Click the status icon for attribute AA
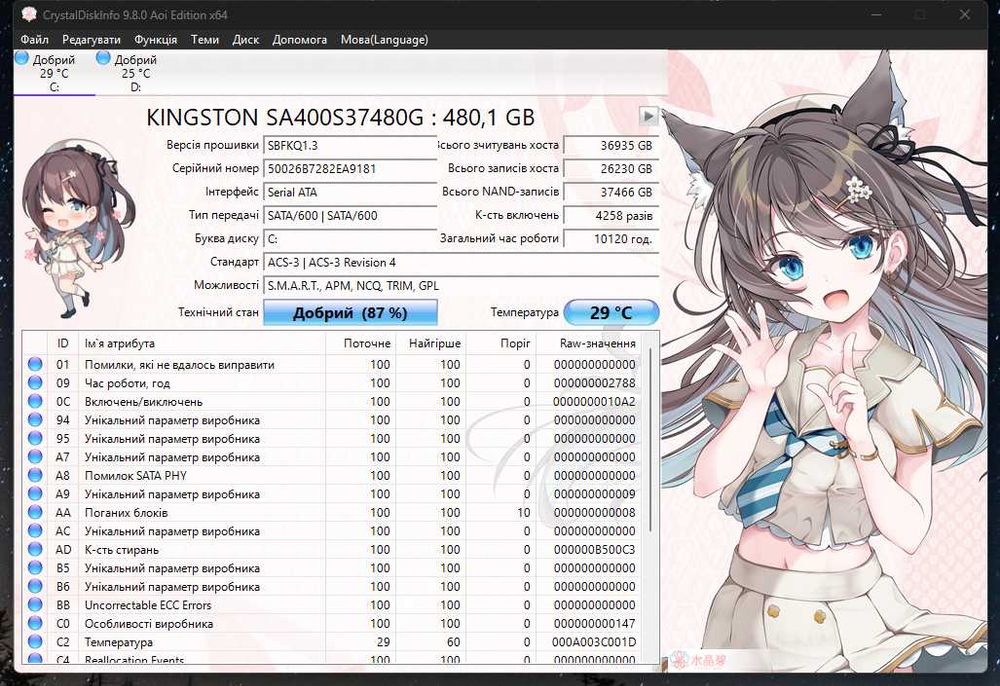 tap(35, 512)
